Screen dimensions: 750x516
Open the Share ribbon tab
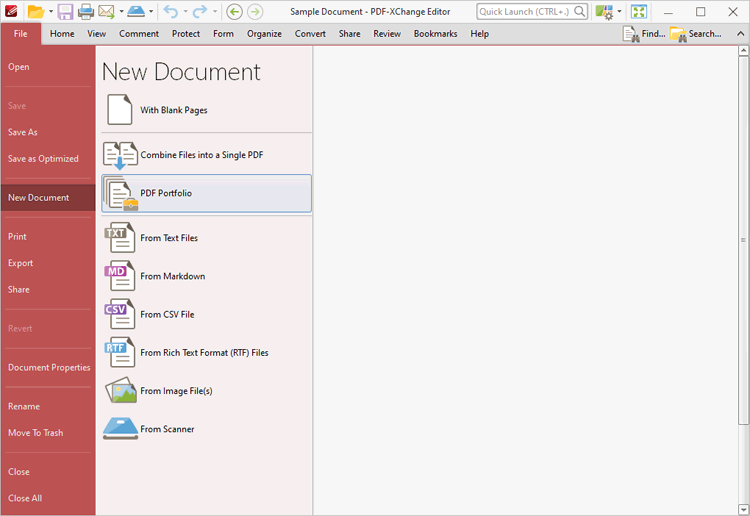click(x=350, y=34)
